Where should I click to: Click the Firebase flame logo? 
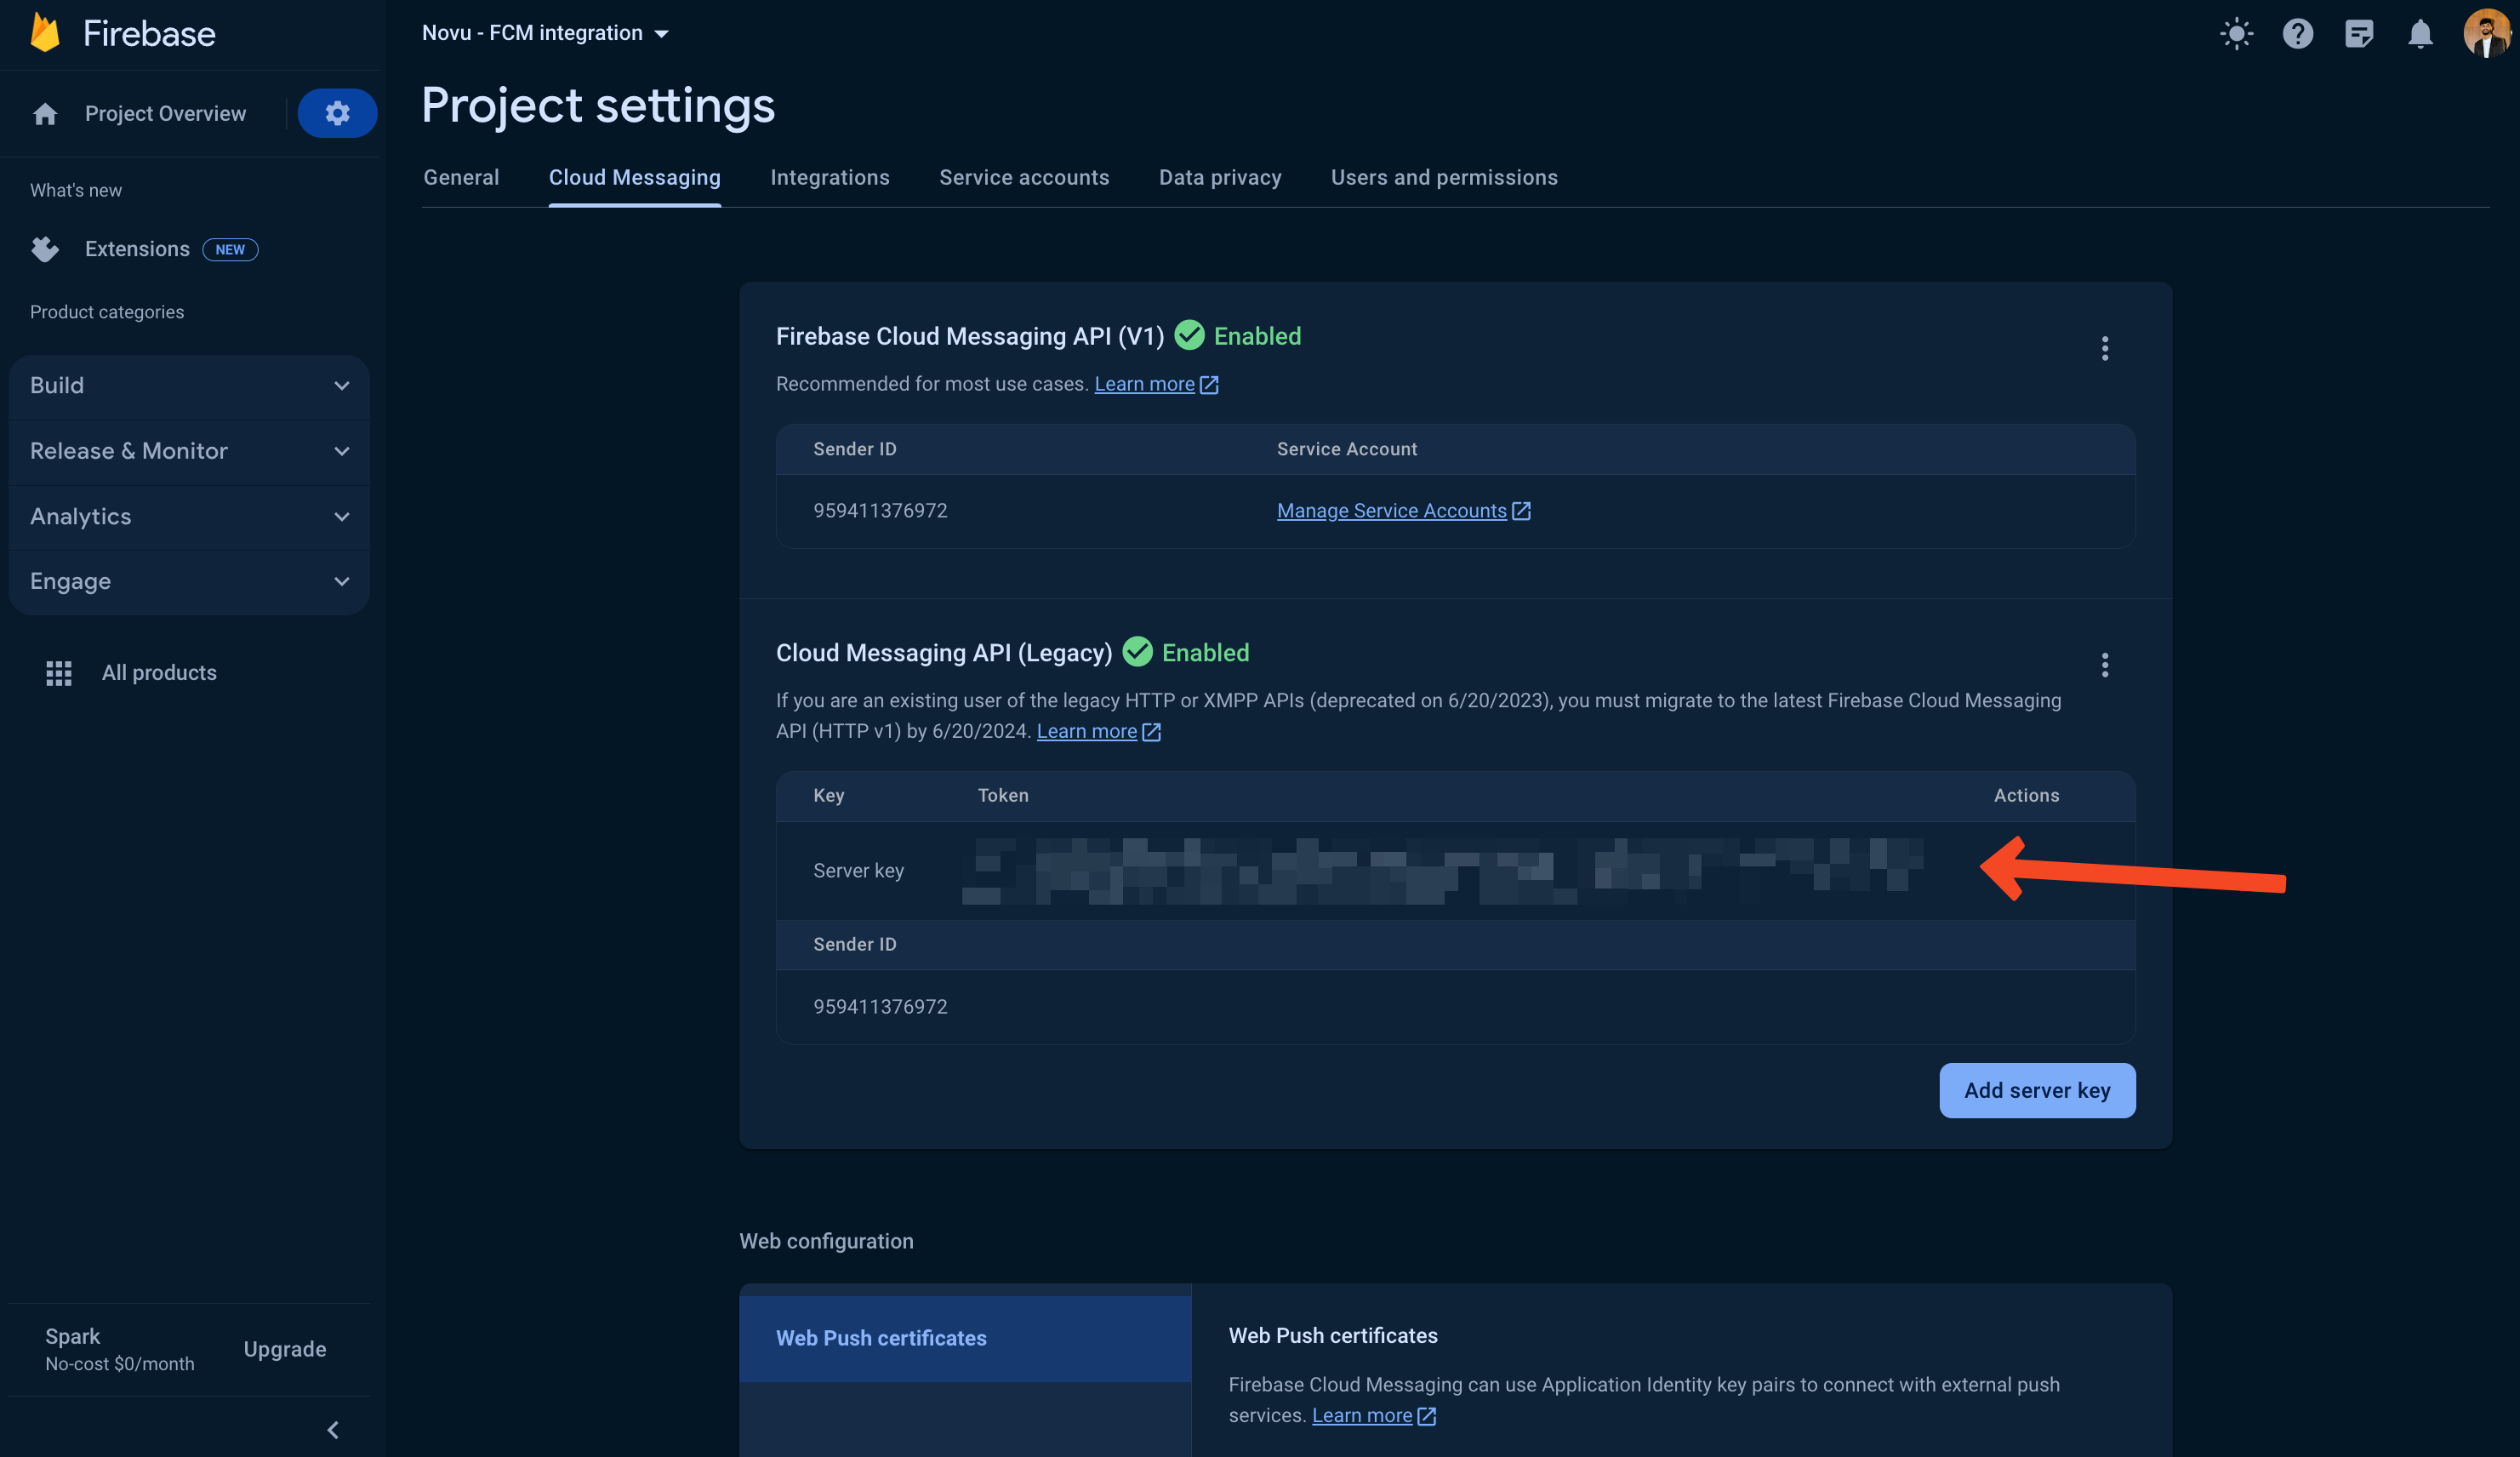45,33
